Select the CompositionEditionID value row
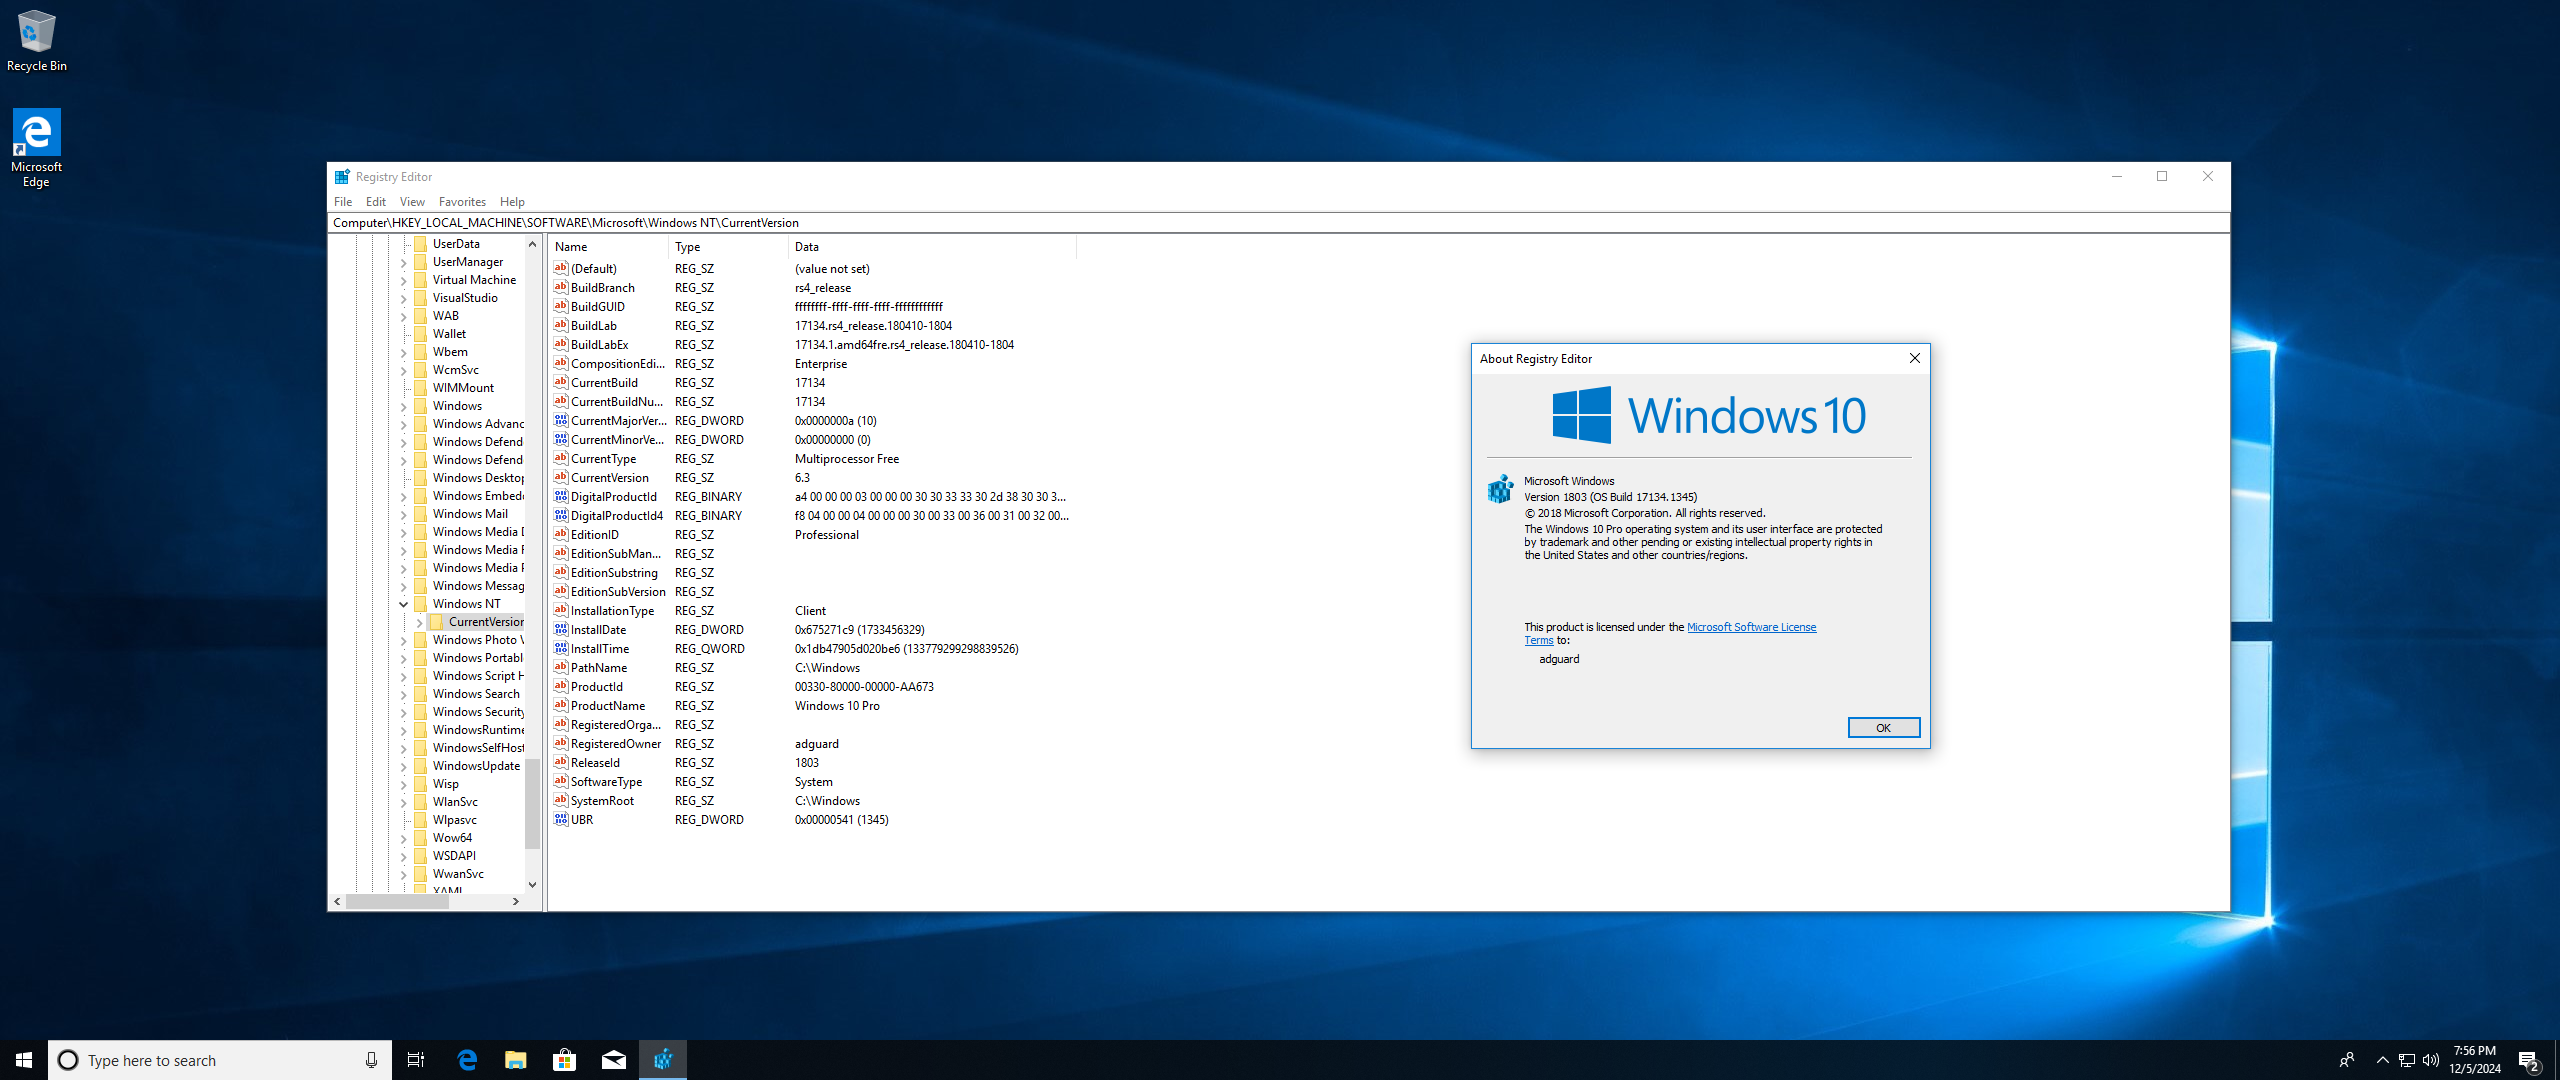Screen dimensions: 2560x1080 (812, 363)
